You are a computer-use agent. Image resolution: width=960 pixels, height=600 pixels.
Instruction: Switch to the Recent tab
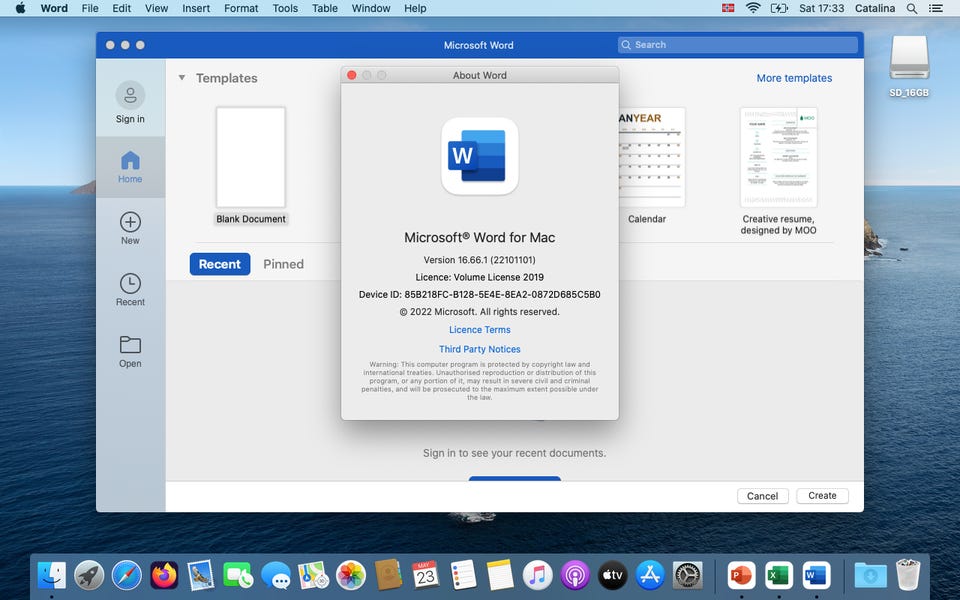click(x=220, y=264)
